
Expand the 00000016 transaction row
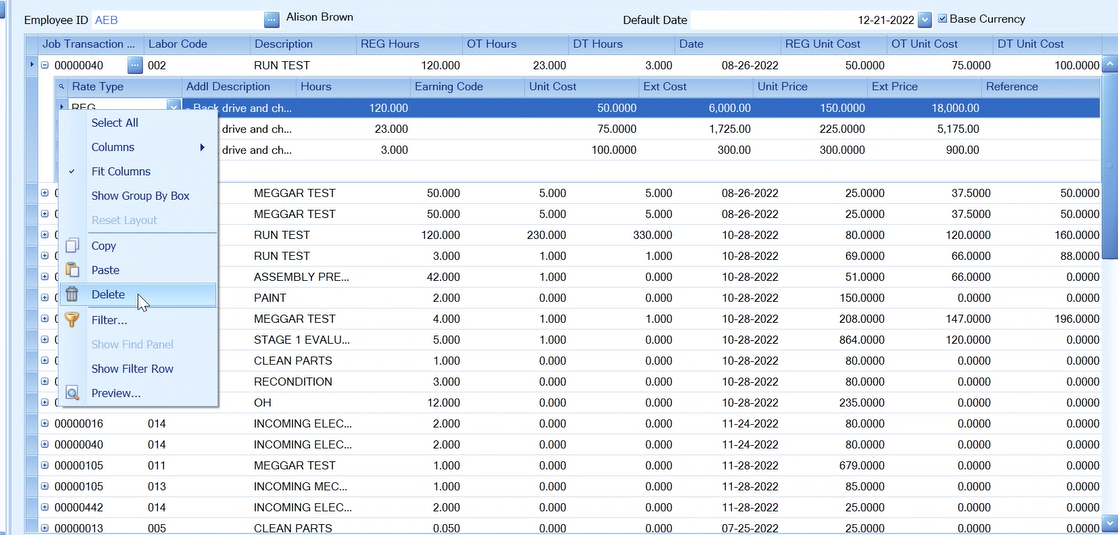pyautogui.click(x=44, y=424)
